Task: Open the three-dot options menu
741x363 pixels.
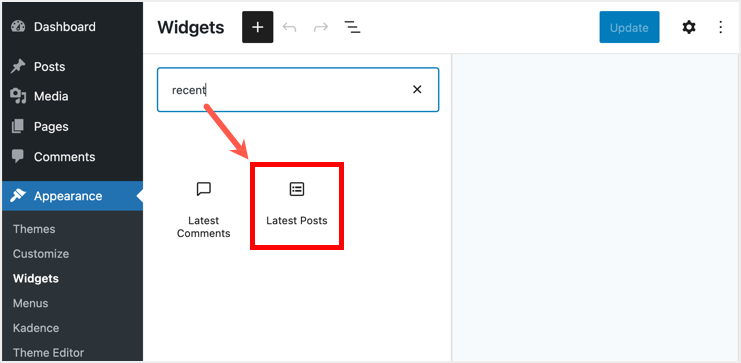Action: [x=721, y=27]
